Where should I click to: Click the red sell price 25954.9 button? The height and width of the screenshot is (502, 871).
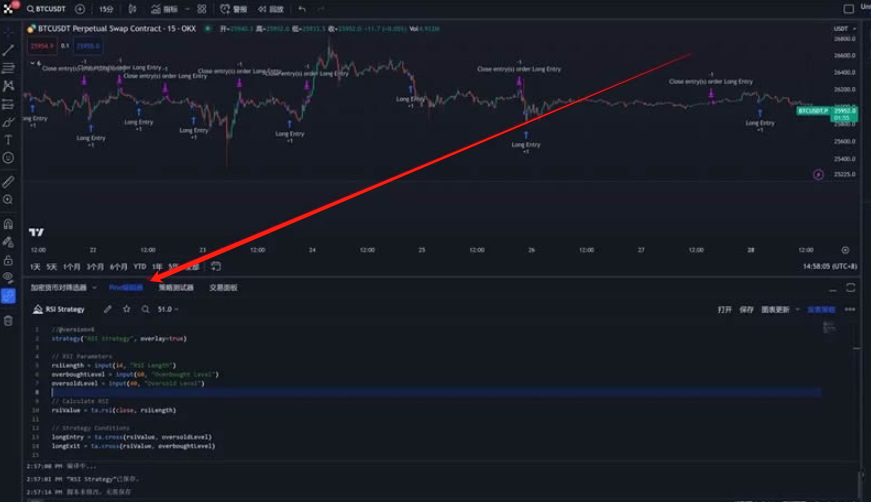42,46
